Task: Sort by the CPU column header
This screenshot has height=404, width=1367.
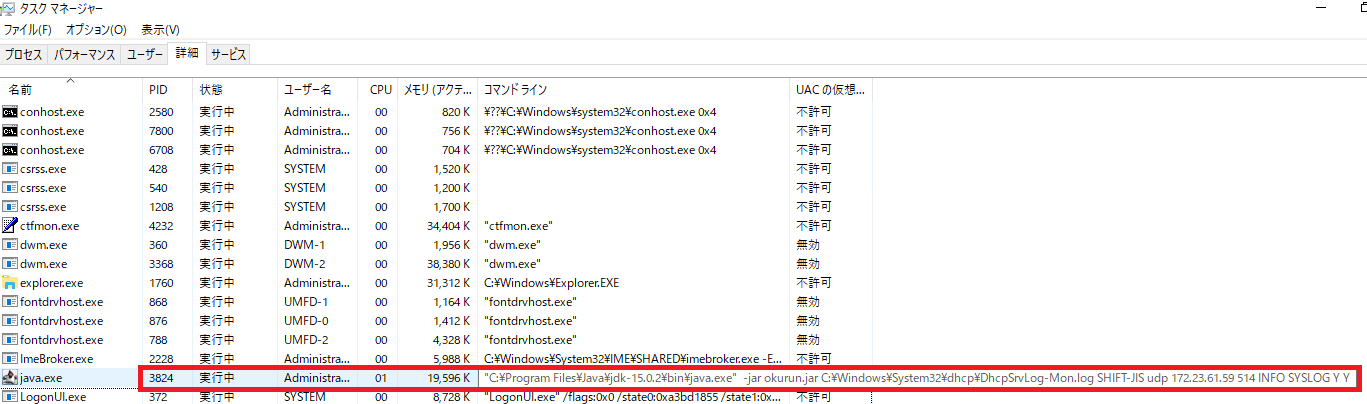Action: pos(377,90)
